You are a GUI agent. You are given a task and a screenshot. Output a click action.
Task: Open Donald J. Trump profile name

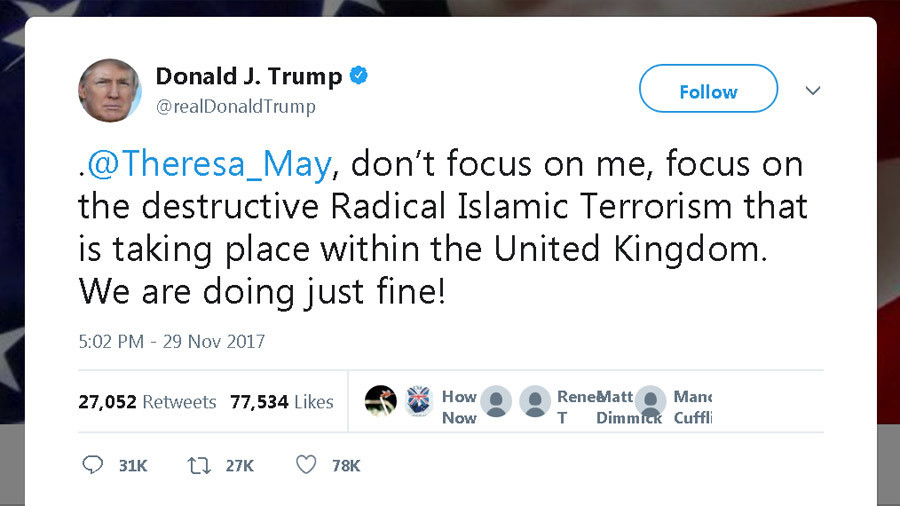pyautogui.click(x=248, y=76)
